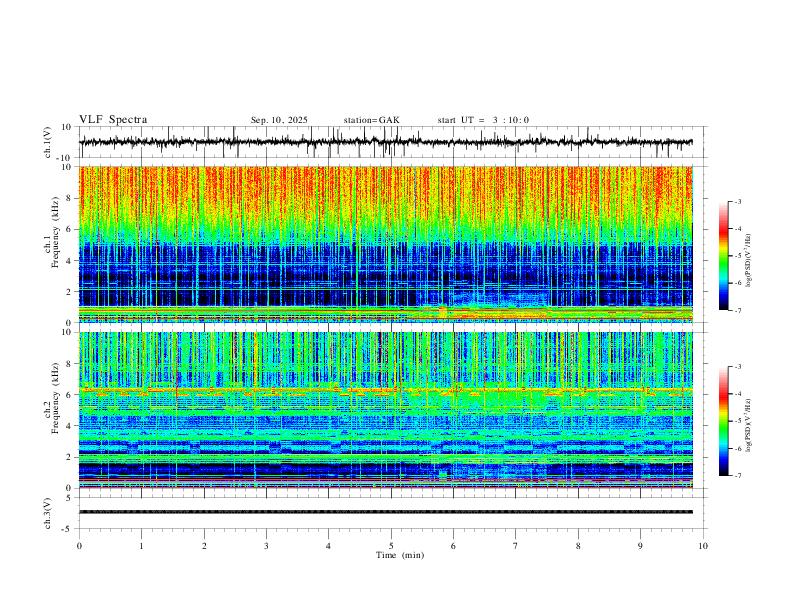
Task: Click the "VLF Spectra" title text
Action: pyautogui.click(x=113, y=120)
